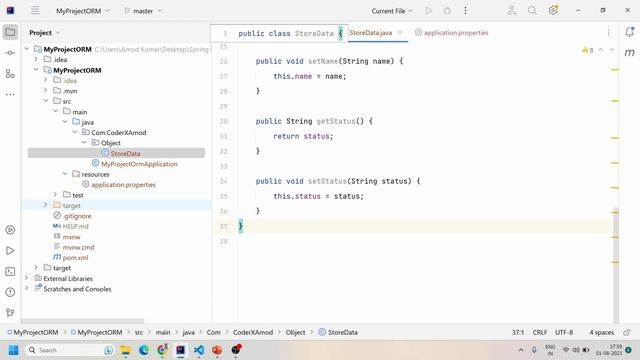The width and height of the screenshot is (640, 360).
Task: Expand Scratches and Consoles node
Action: [x=27, y=289]
